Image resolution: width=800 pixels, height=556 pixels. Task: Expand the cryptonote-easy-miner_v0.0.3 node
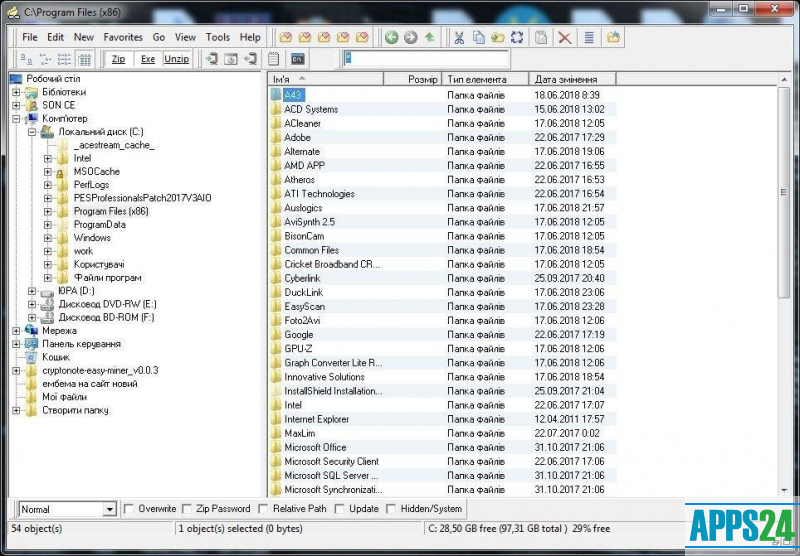(16, 371)
